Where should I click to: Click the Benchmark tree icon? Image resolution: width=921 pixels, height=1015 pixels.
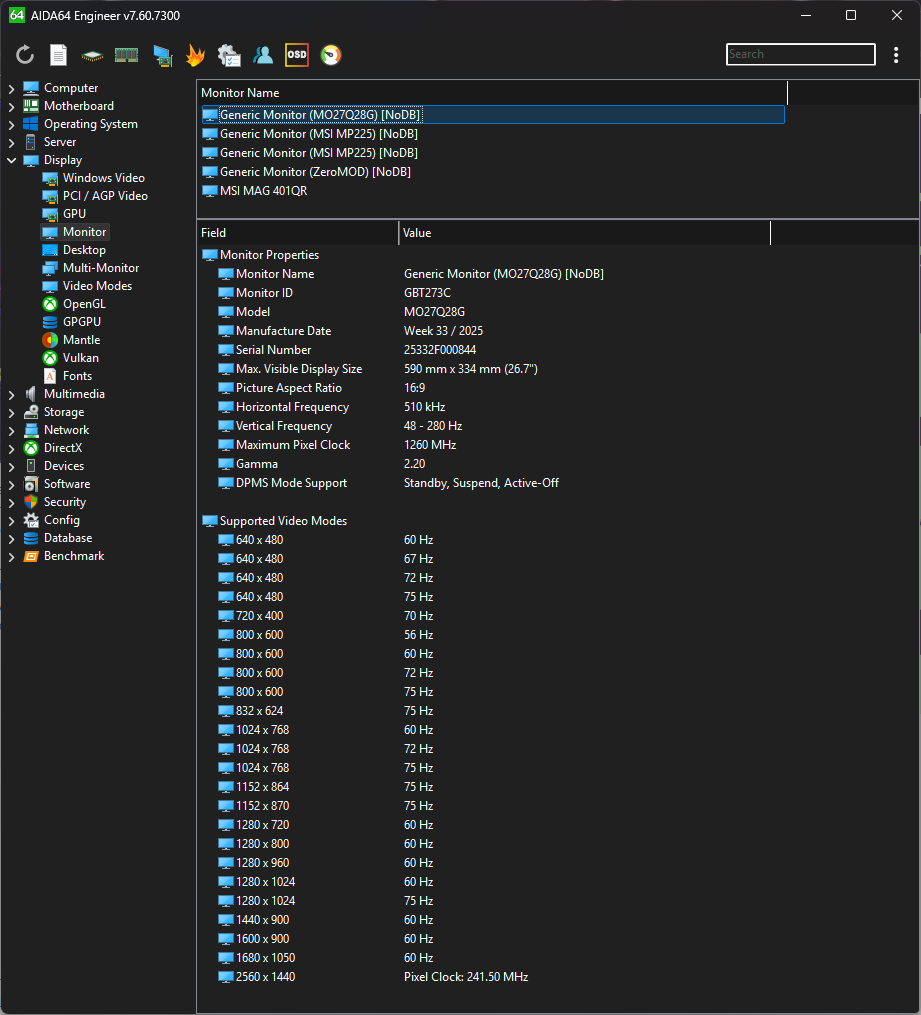coord(31,557)
